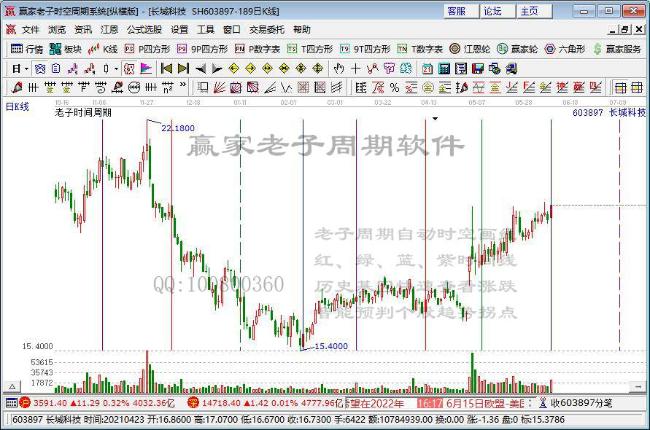The image size is (650, 430).
Task: Open the 资讯 menu
Action: coord(82,30)
